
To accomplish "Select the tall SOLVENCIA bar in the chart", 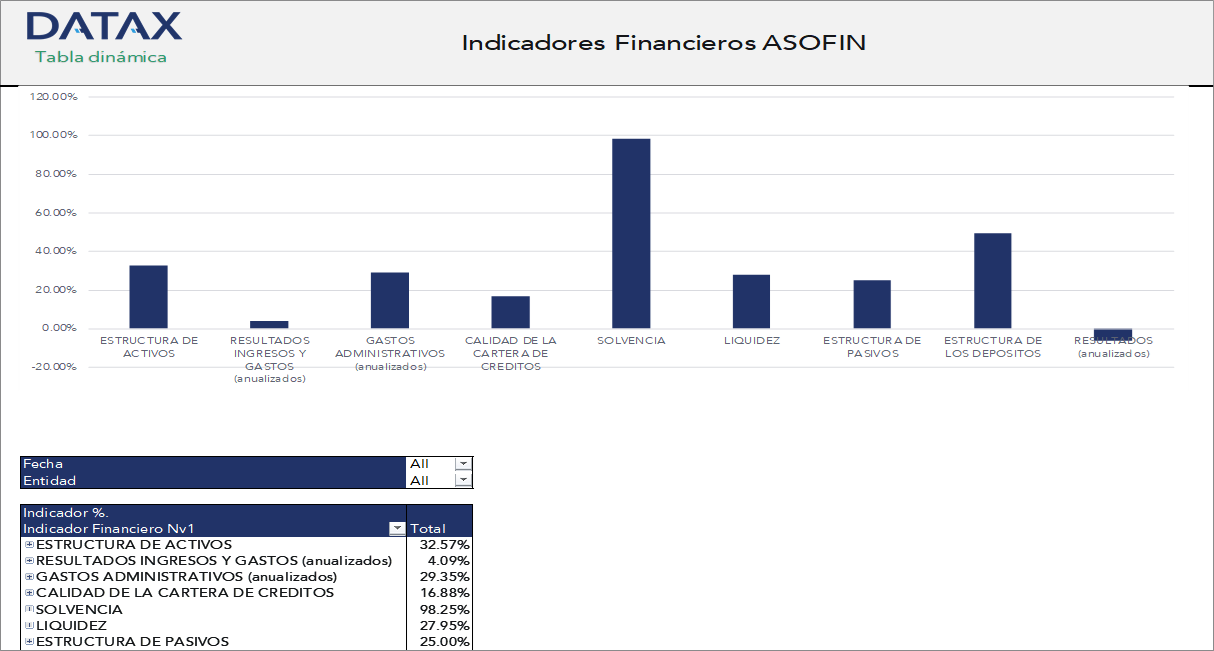I will pos(632,230).
